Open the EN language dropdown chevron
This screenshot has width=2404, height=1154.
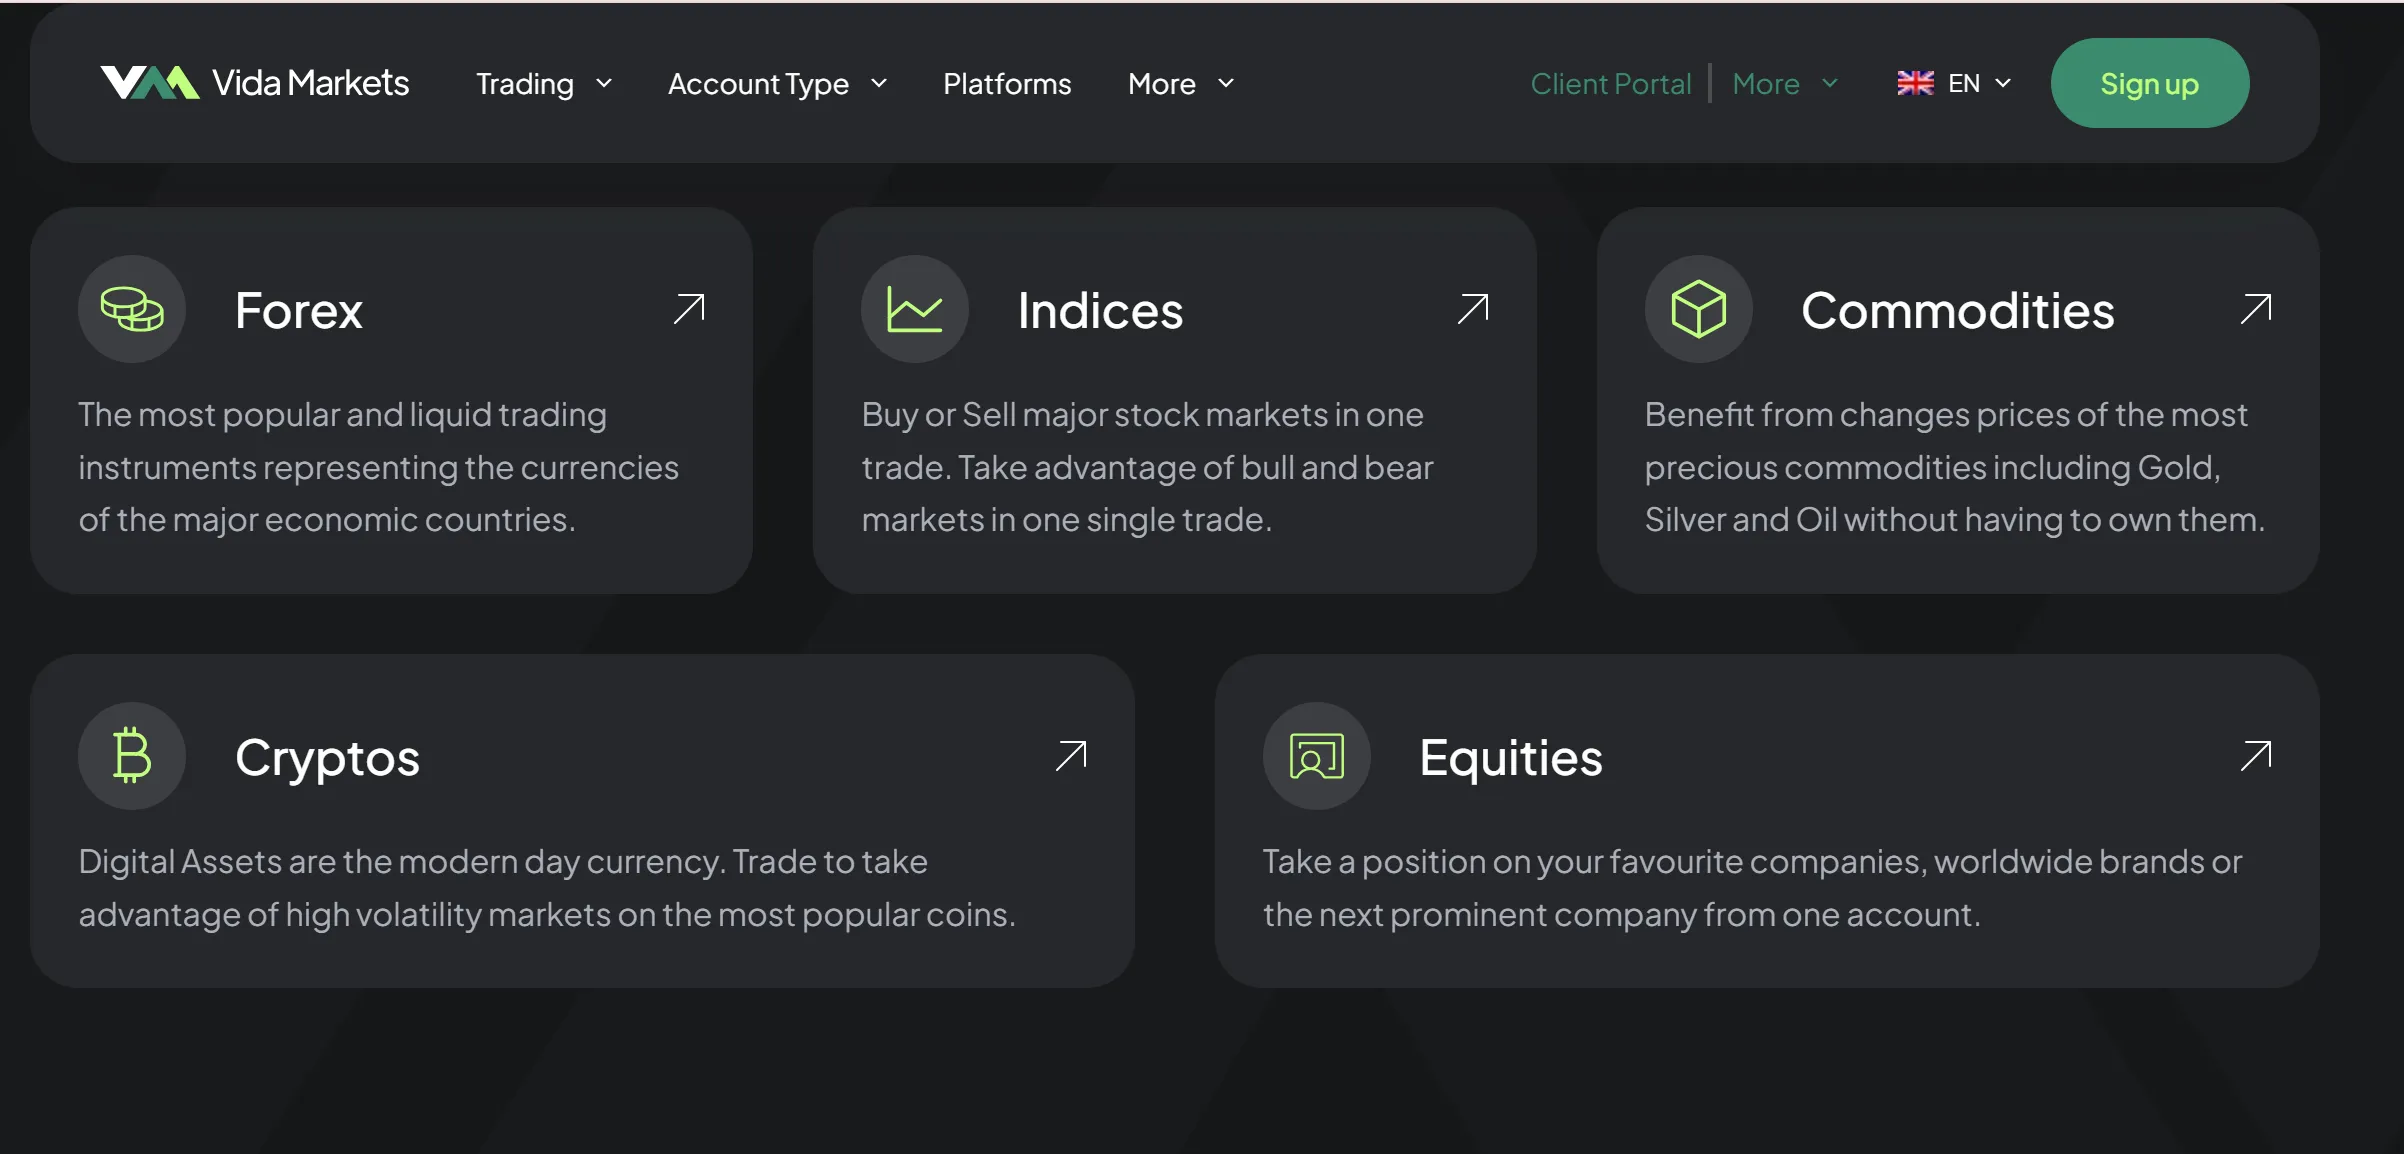tap(2003, 84)
